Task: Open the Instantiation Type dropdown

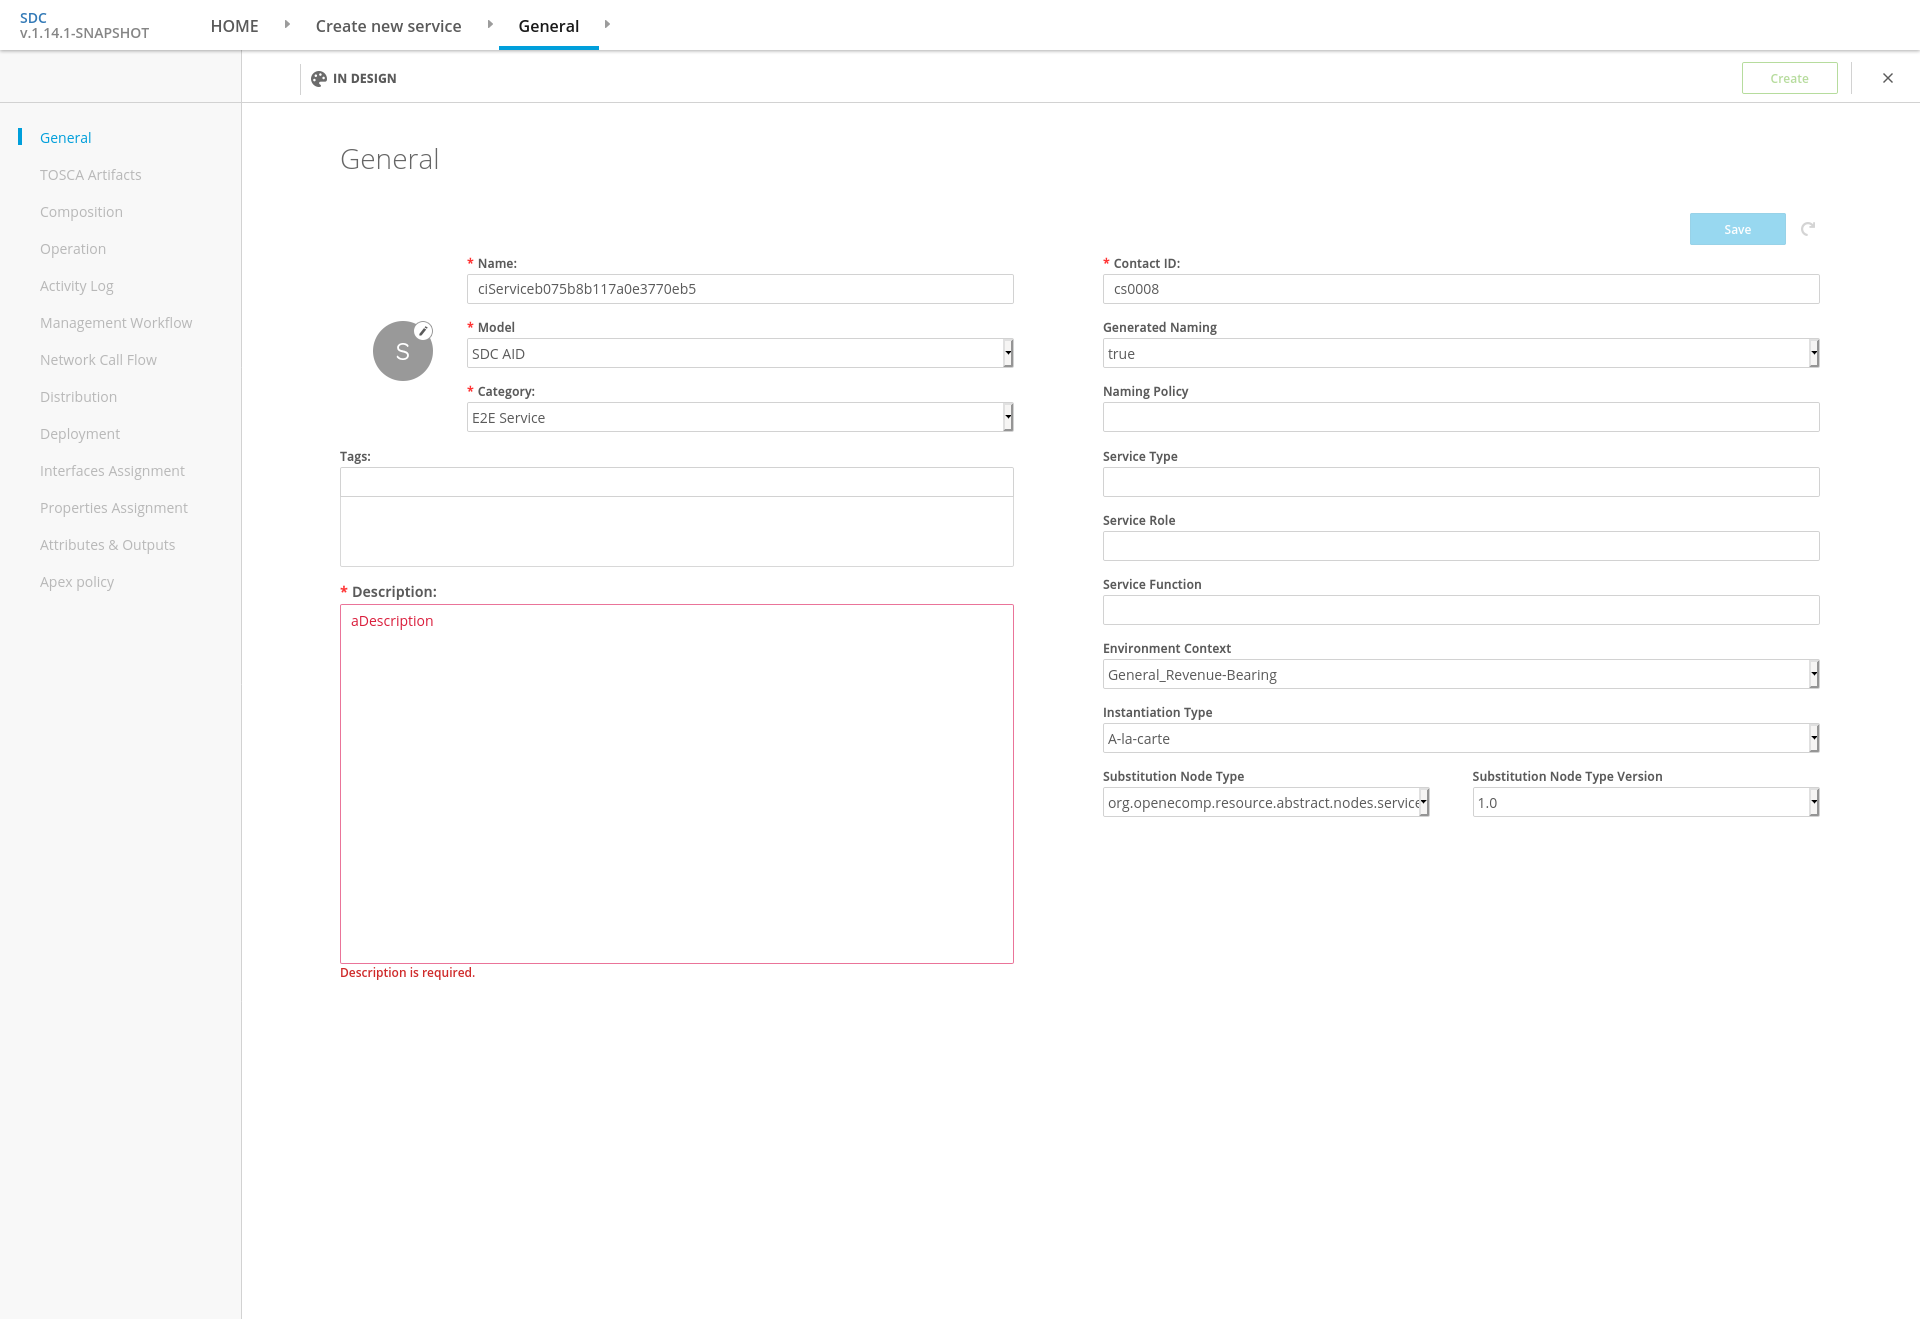Action: coord(1460,738)
